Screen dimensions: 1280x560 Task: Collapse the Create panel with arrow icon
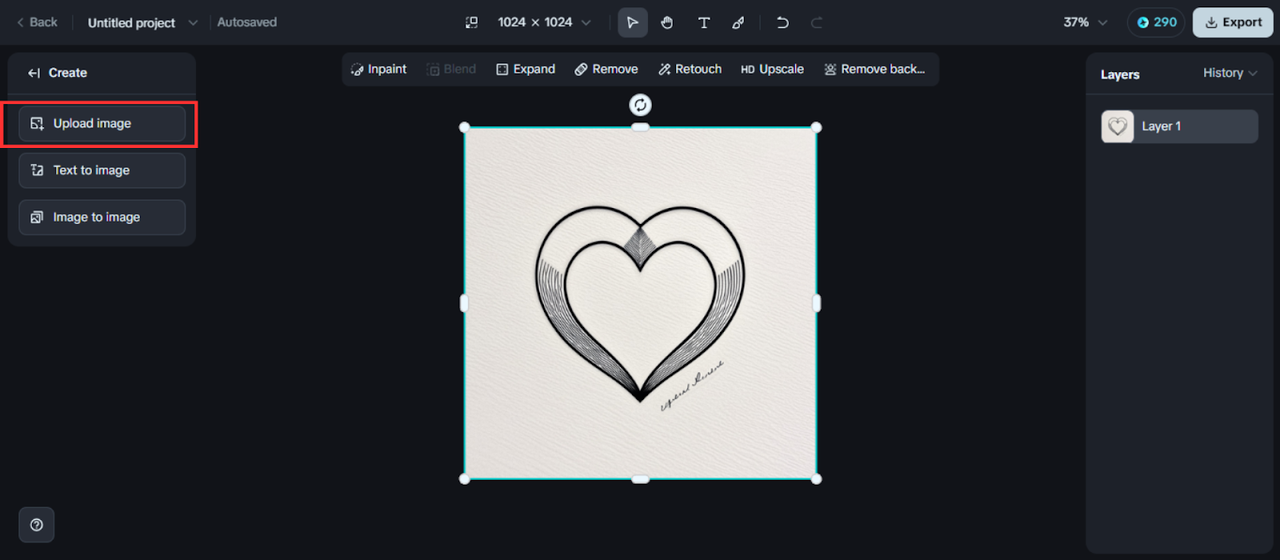coord(34,73)
